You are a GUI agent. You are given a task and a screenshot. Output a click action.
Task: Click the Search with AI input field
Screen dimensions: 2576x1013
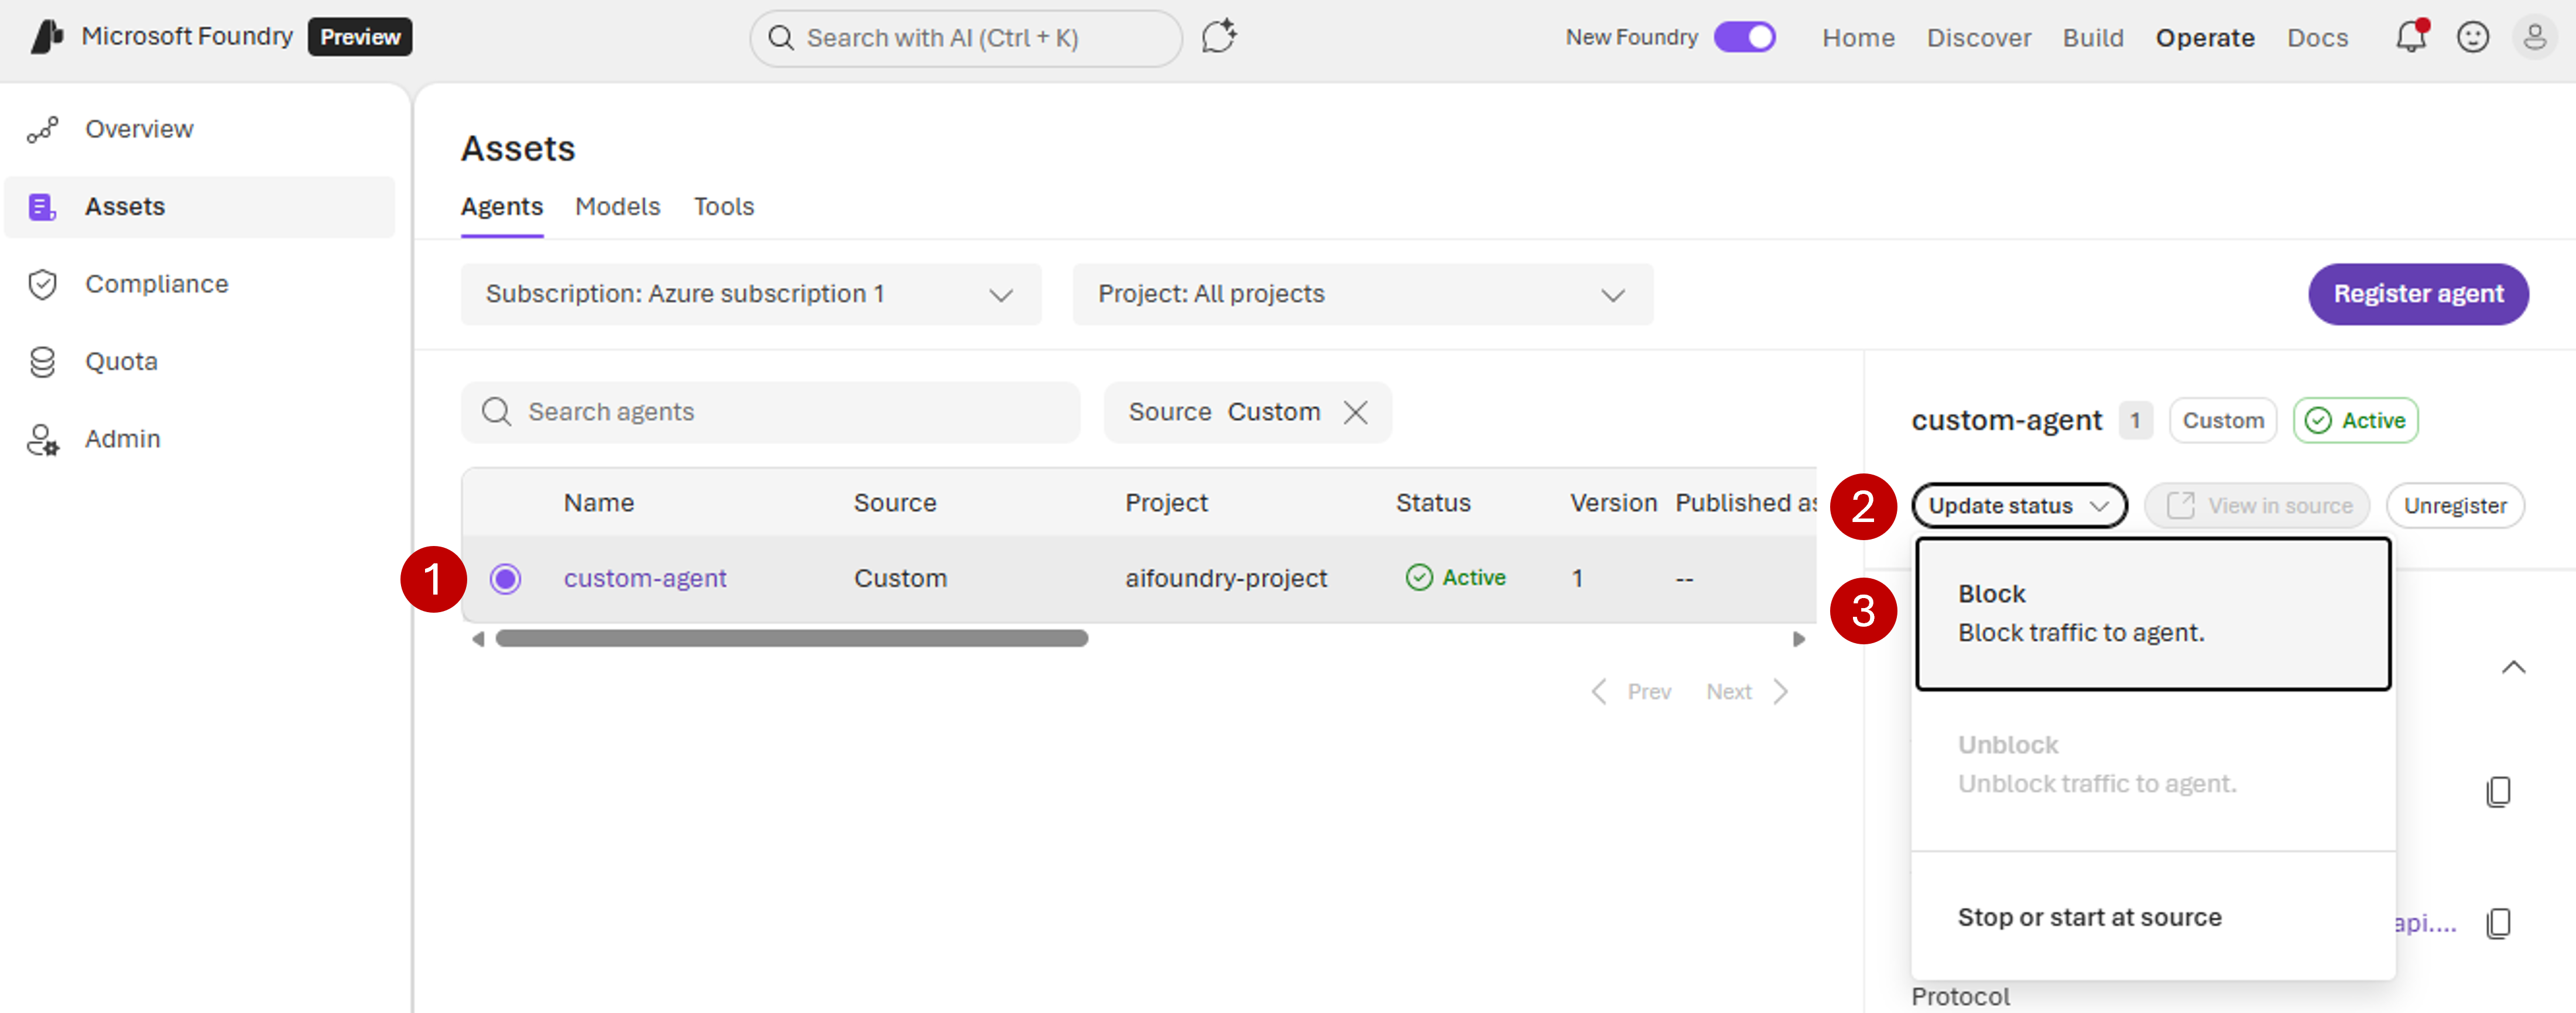(x=966, y=38)
